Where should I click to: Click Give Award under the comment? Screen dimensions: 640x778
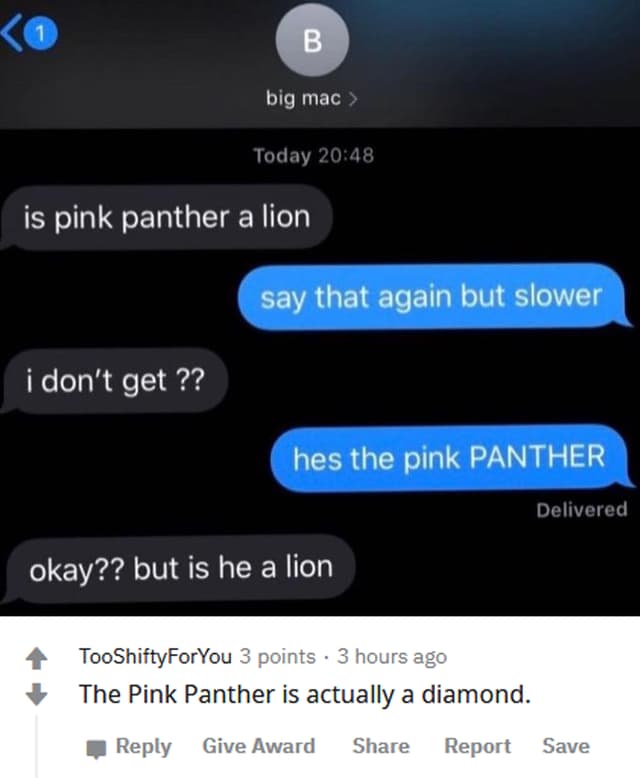point(258,746)
